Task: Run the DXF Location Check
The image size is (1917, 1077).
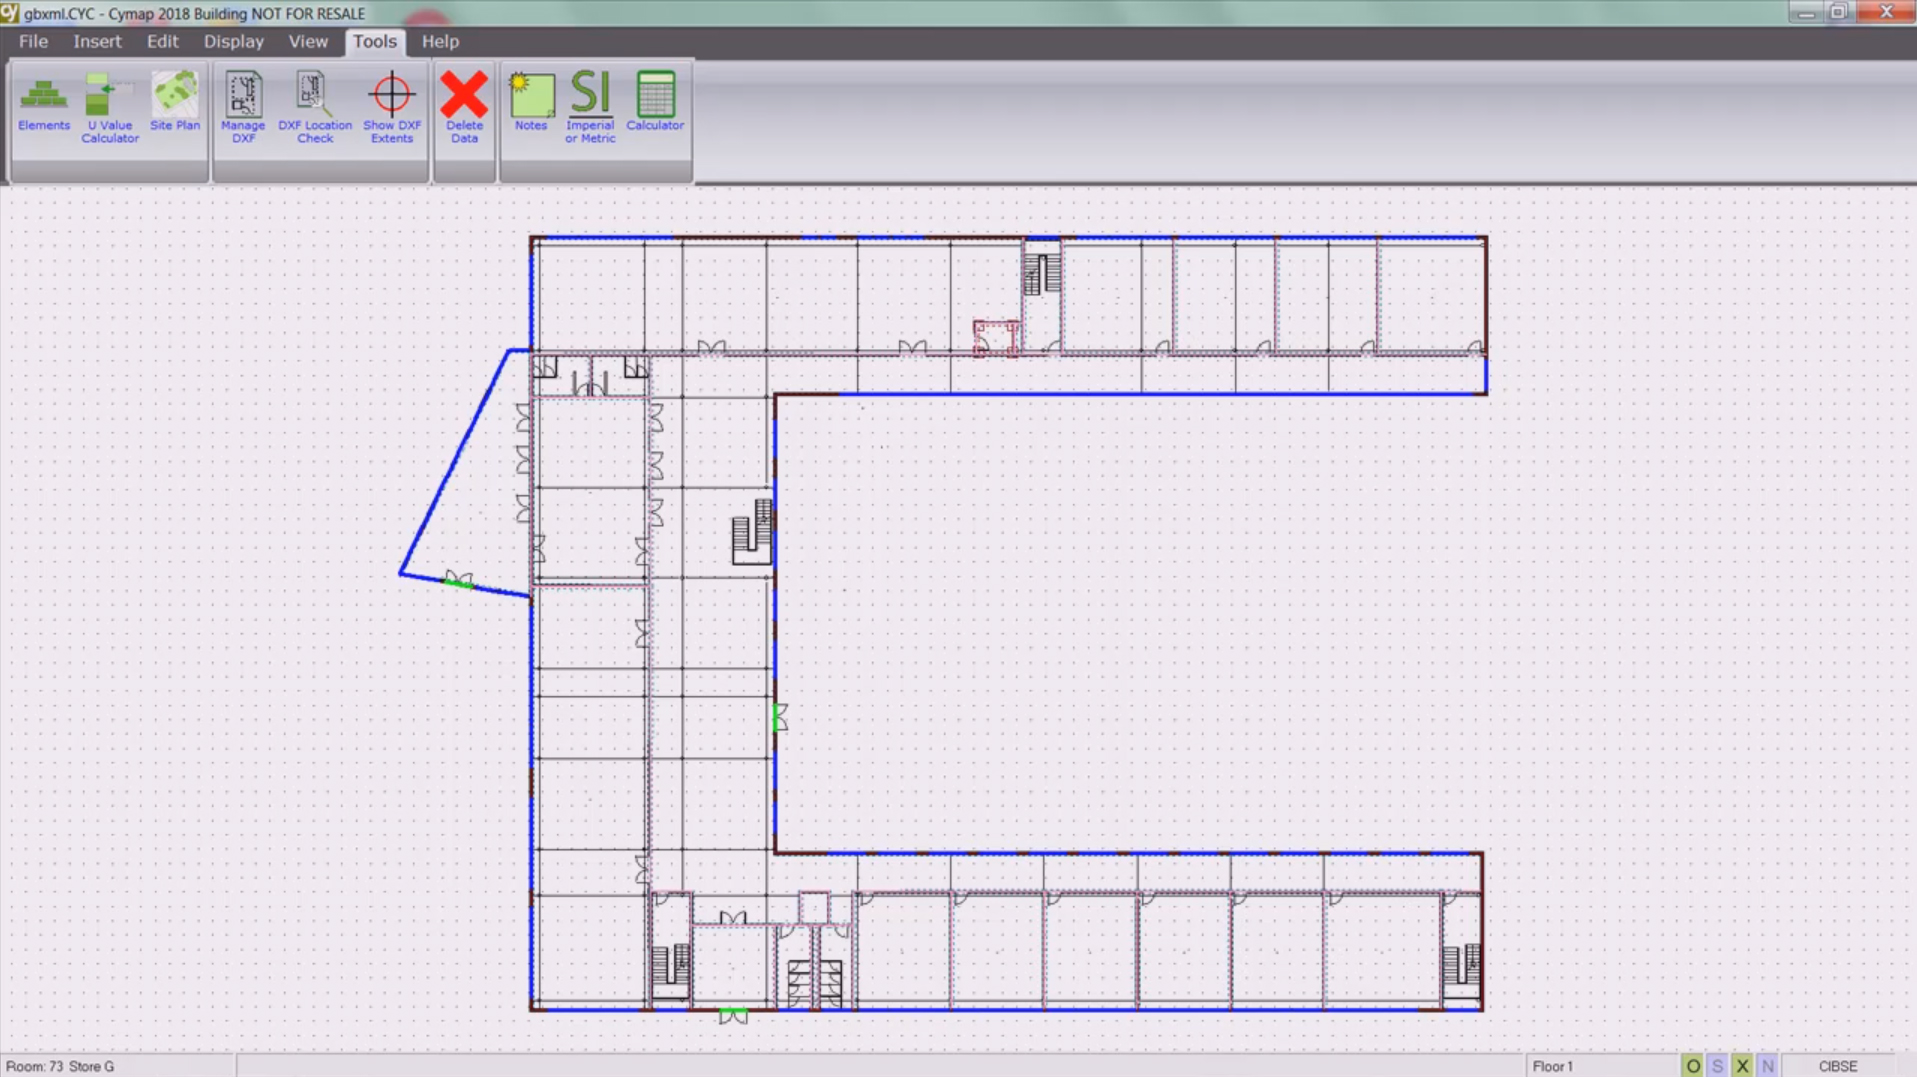Action: 315,108
